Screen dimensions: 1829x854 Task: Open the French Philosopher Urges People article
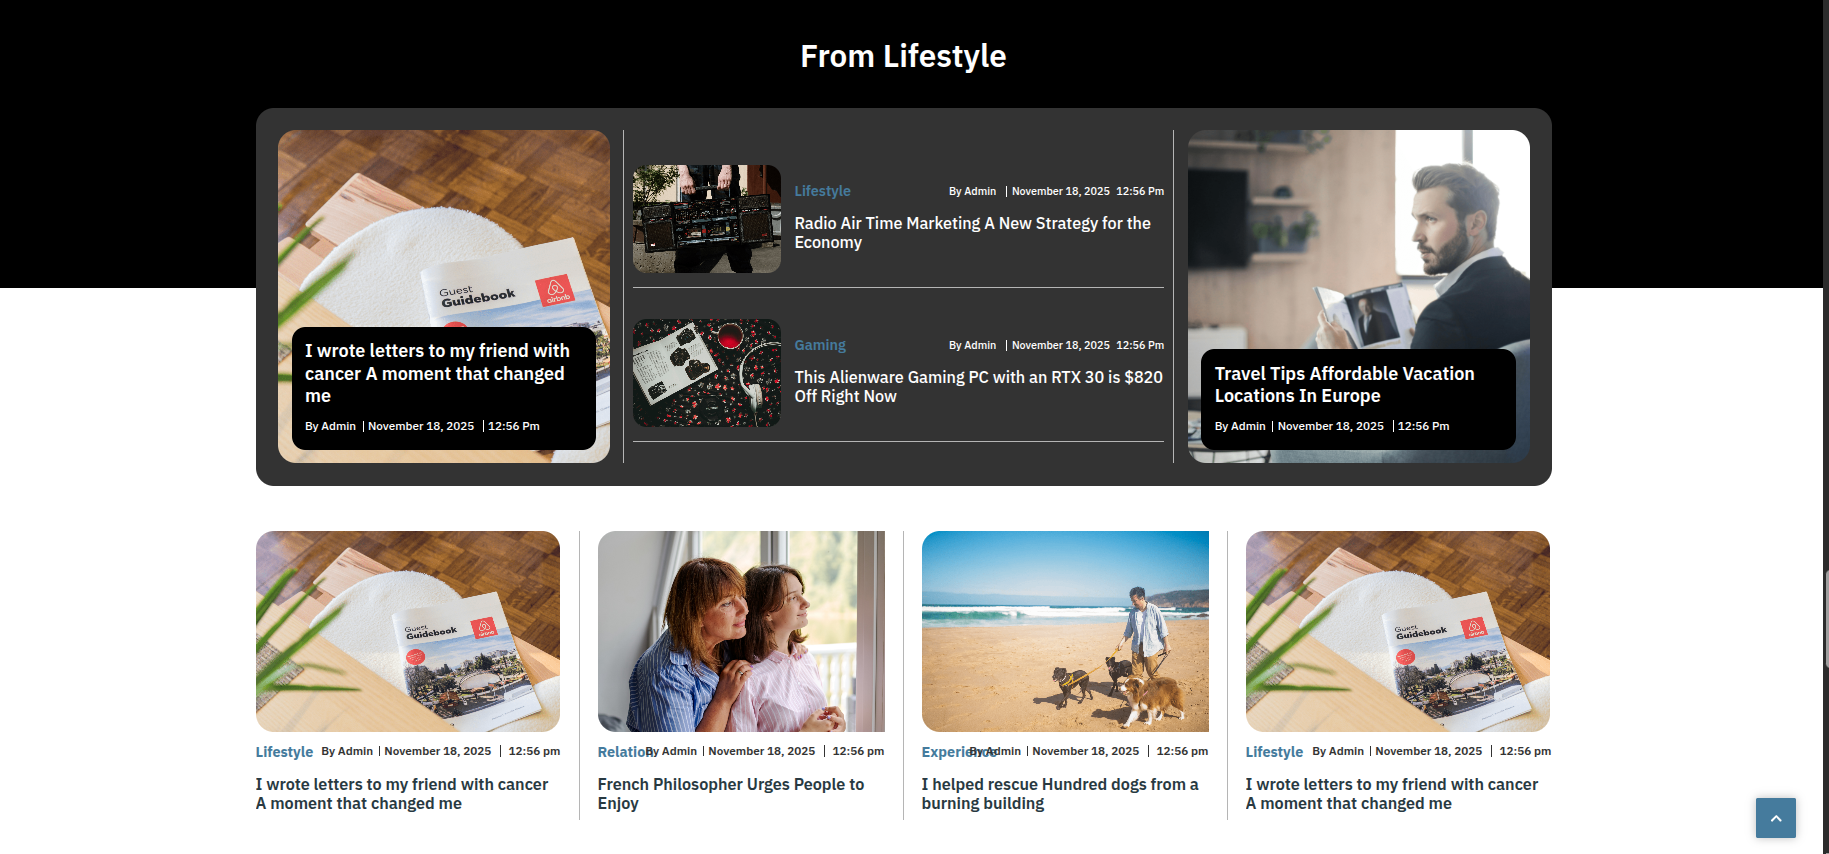730,794
